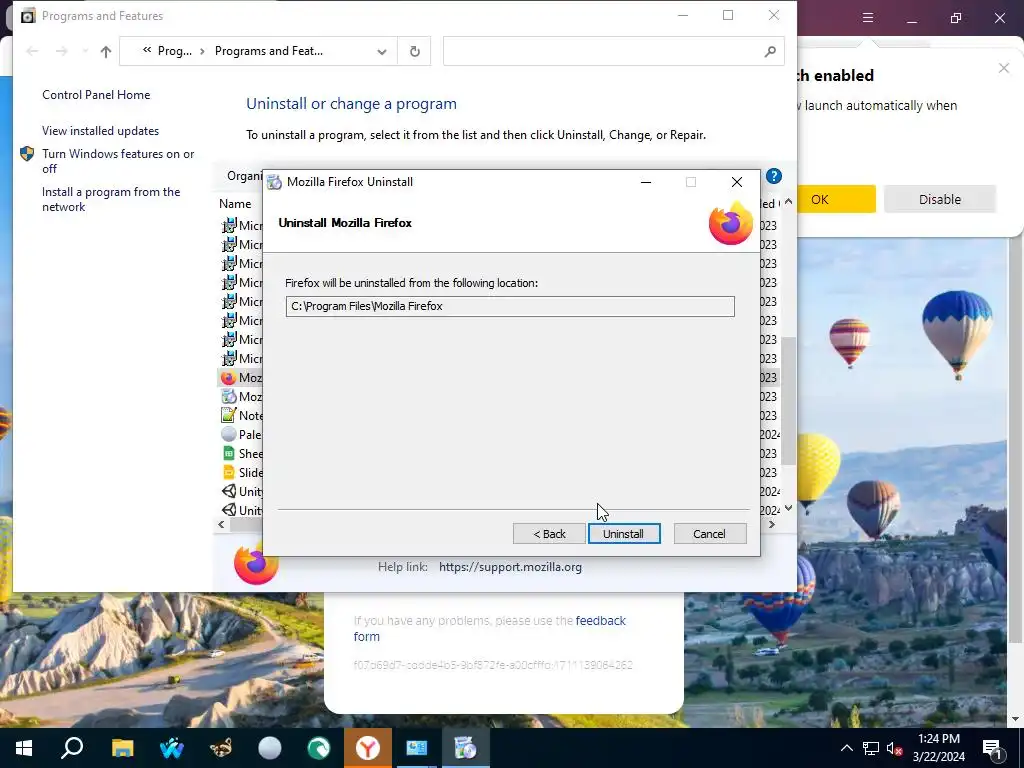
Task: Click the shield icon beside Windows features
Action: pos(27,153)
